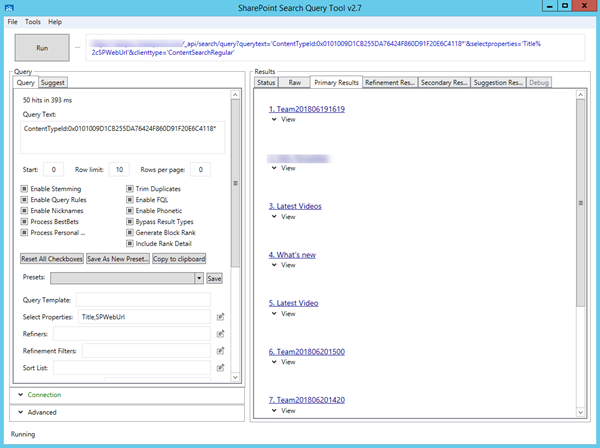Open the Suggestion Results tab

point(498,83)
